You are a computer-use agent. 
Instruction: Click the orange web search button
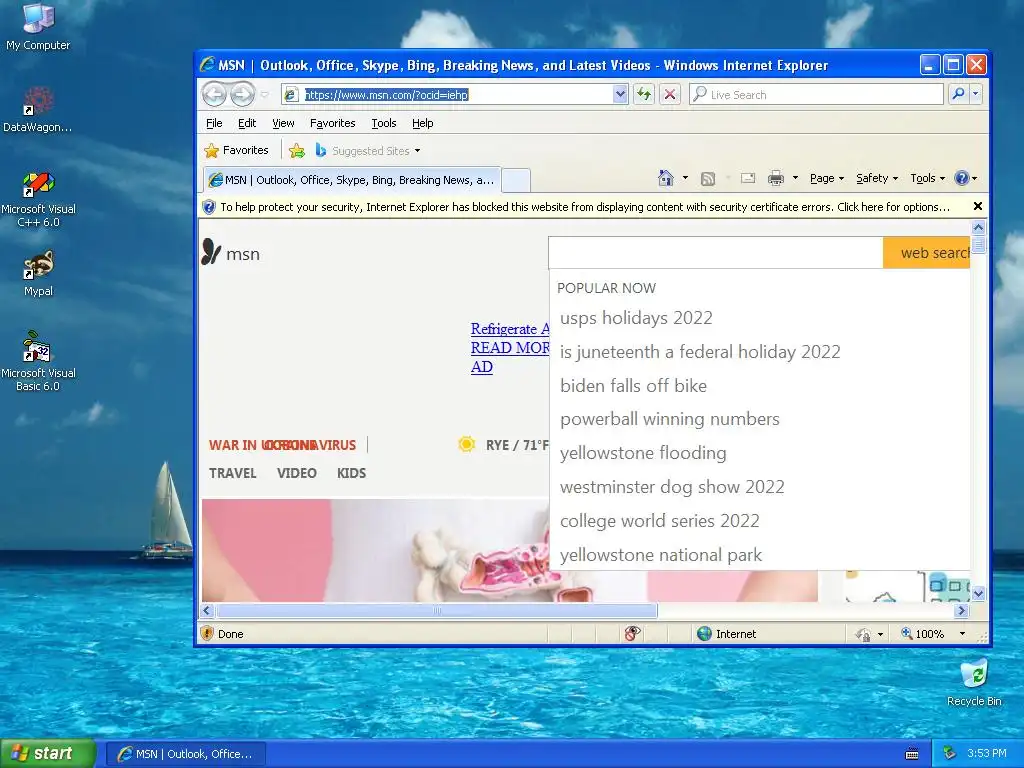click(927, 253)
